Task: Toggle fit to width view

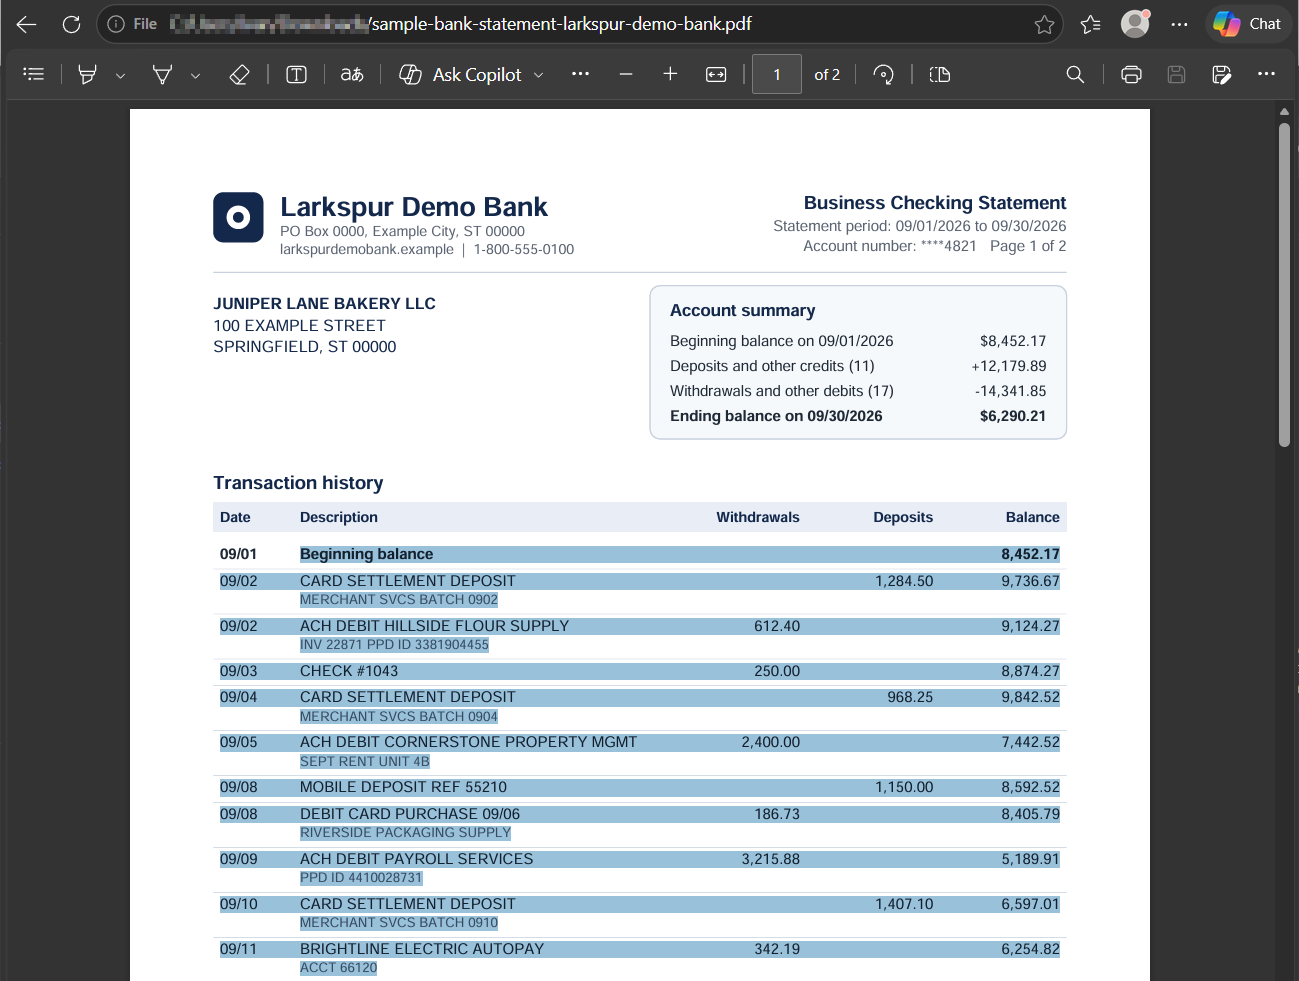Action: pyautogui.click(x=716, y=74)
